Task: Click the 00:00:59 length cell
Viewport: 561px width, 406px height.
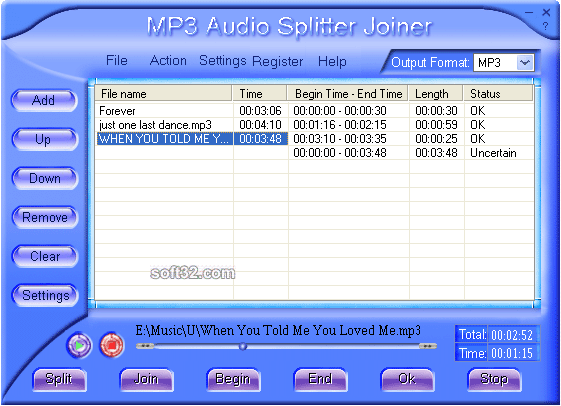Action: pyautogui.click(x=436, y=125)
